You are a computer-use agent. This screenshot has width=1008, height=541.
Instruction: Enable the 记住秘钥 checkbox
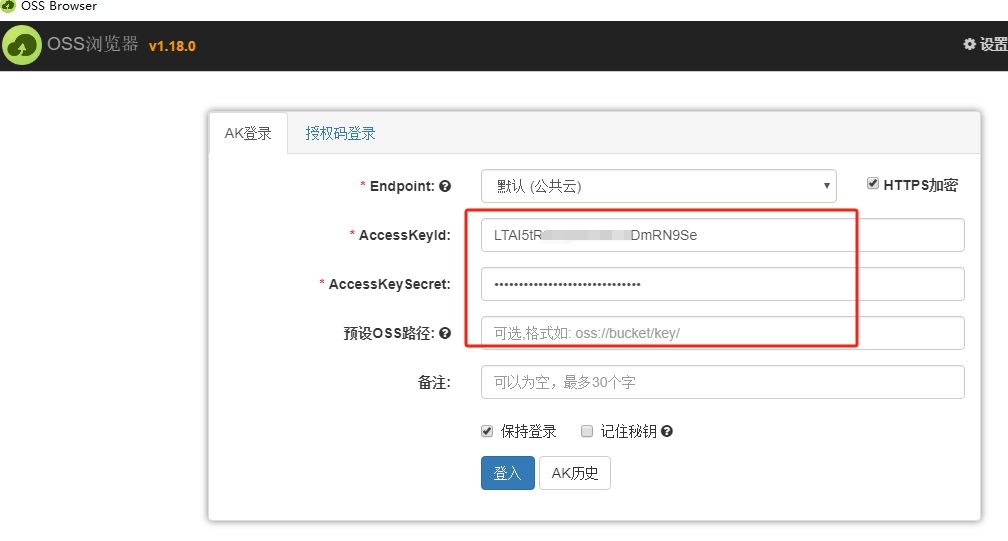[586, 431]
